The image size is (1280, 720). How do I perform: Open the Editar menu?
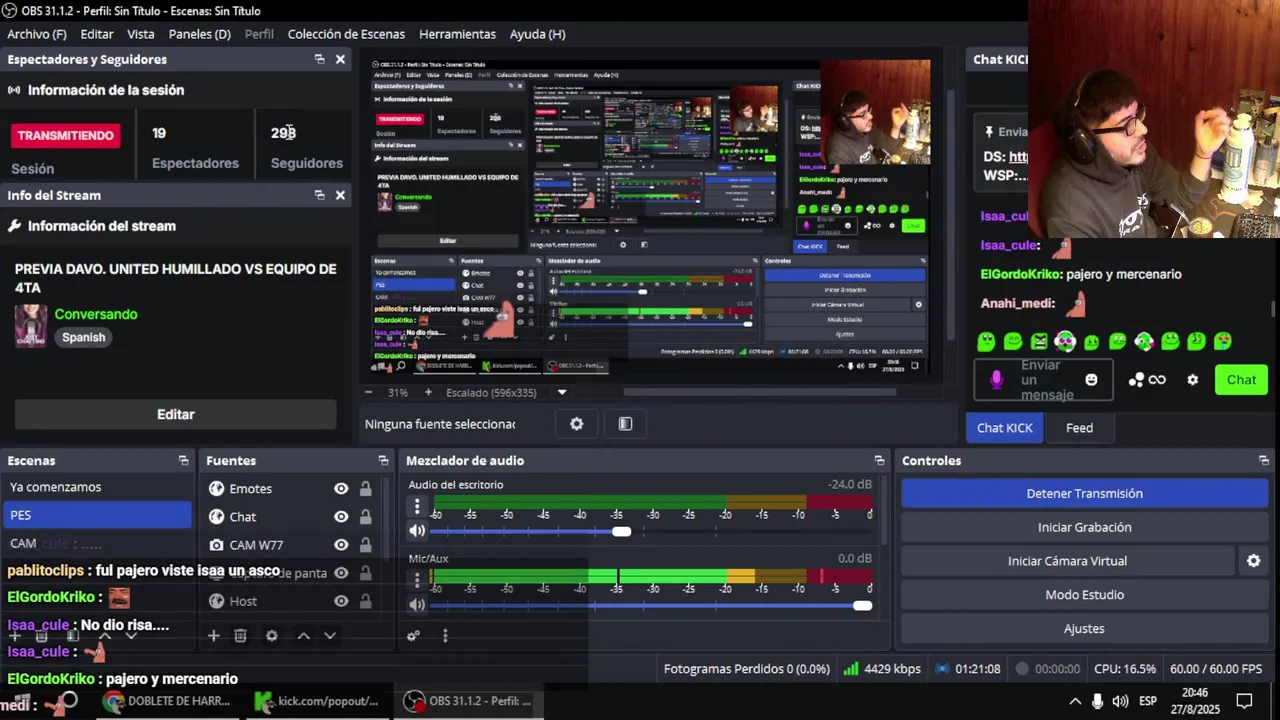97,34
